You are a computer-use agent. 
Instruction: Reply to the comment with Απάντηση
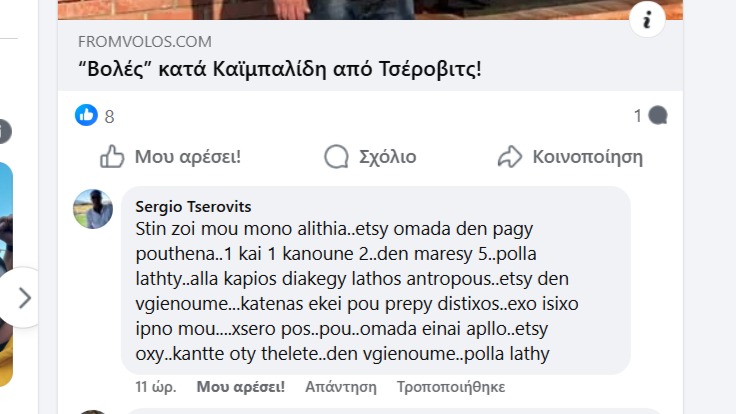(341, 386)
